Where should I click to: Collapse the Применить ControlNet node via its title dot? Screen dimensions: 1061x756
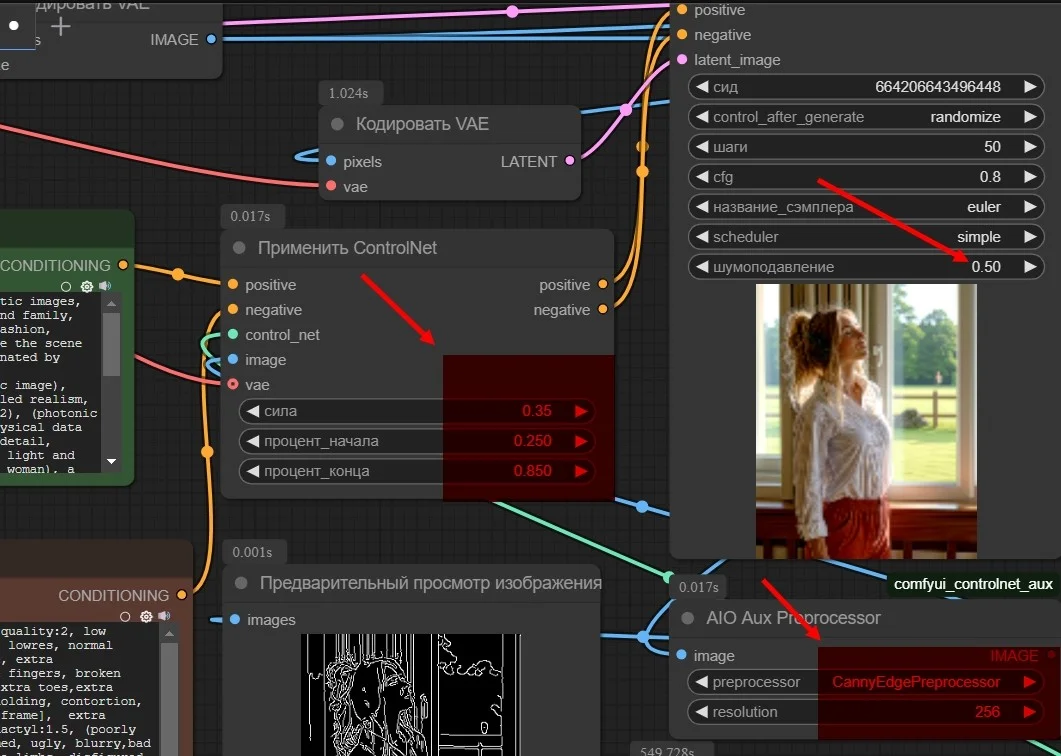point(239,248)
